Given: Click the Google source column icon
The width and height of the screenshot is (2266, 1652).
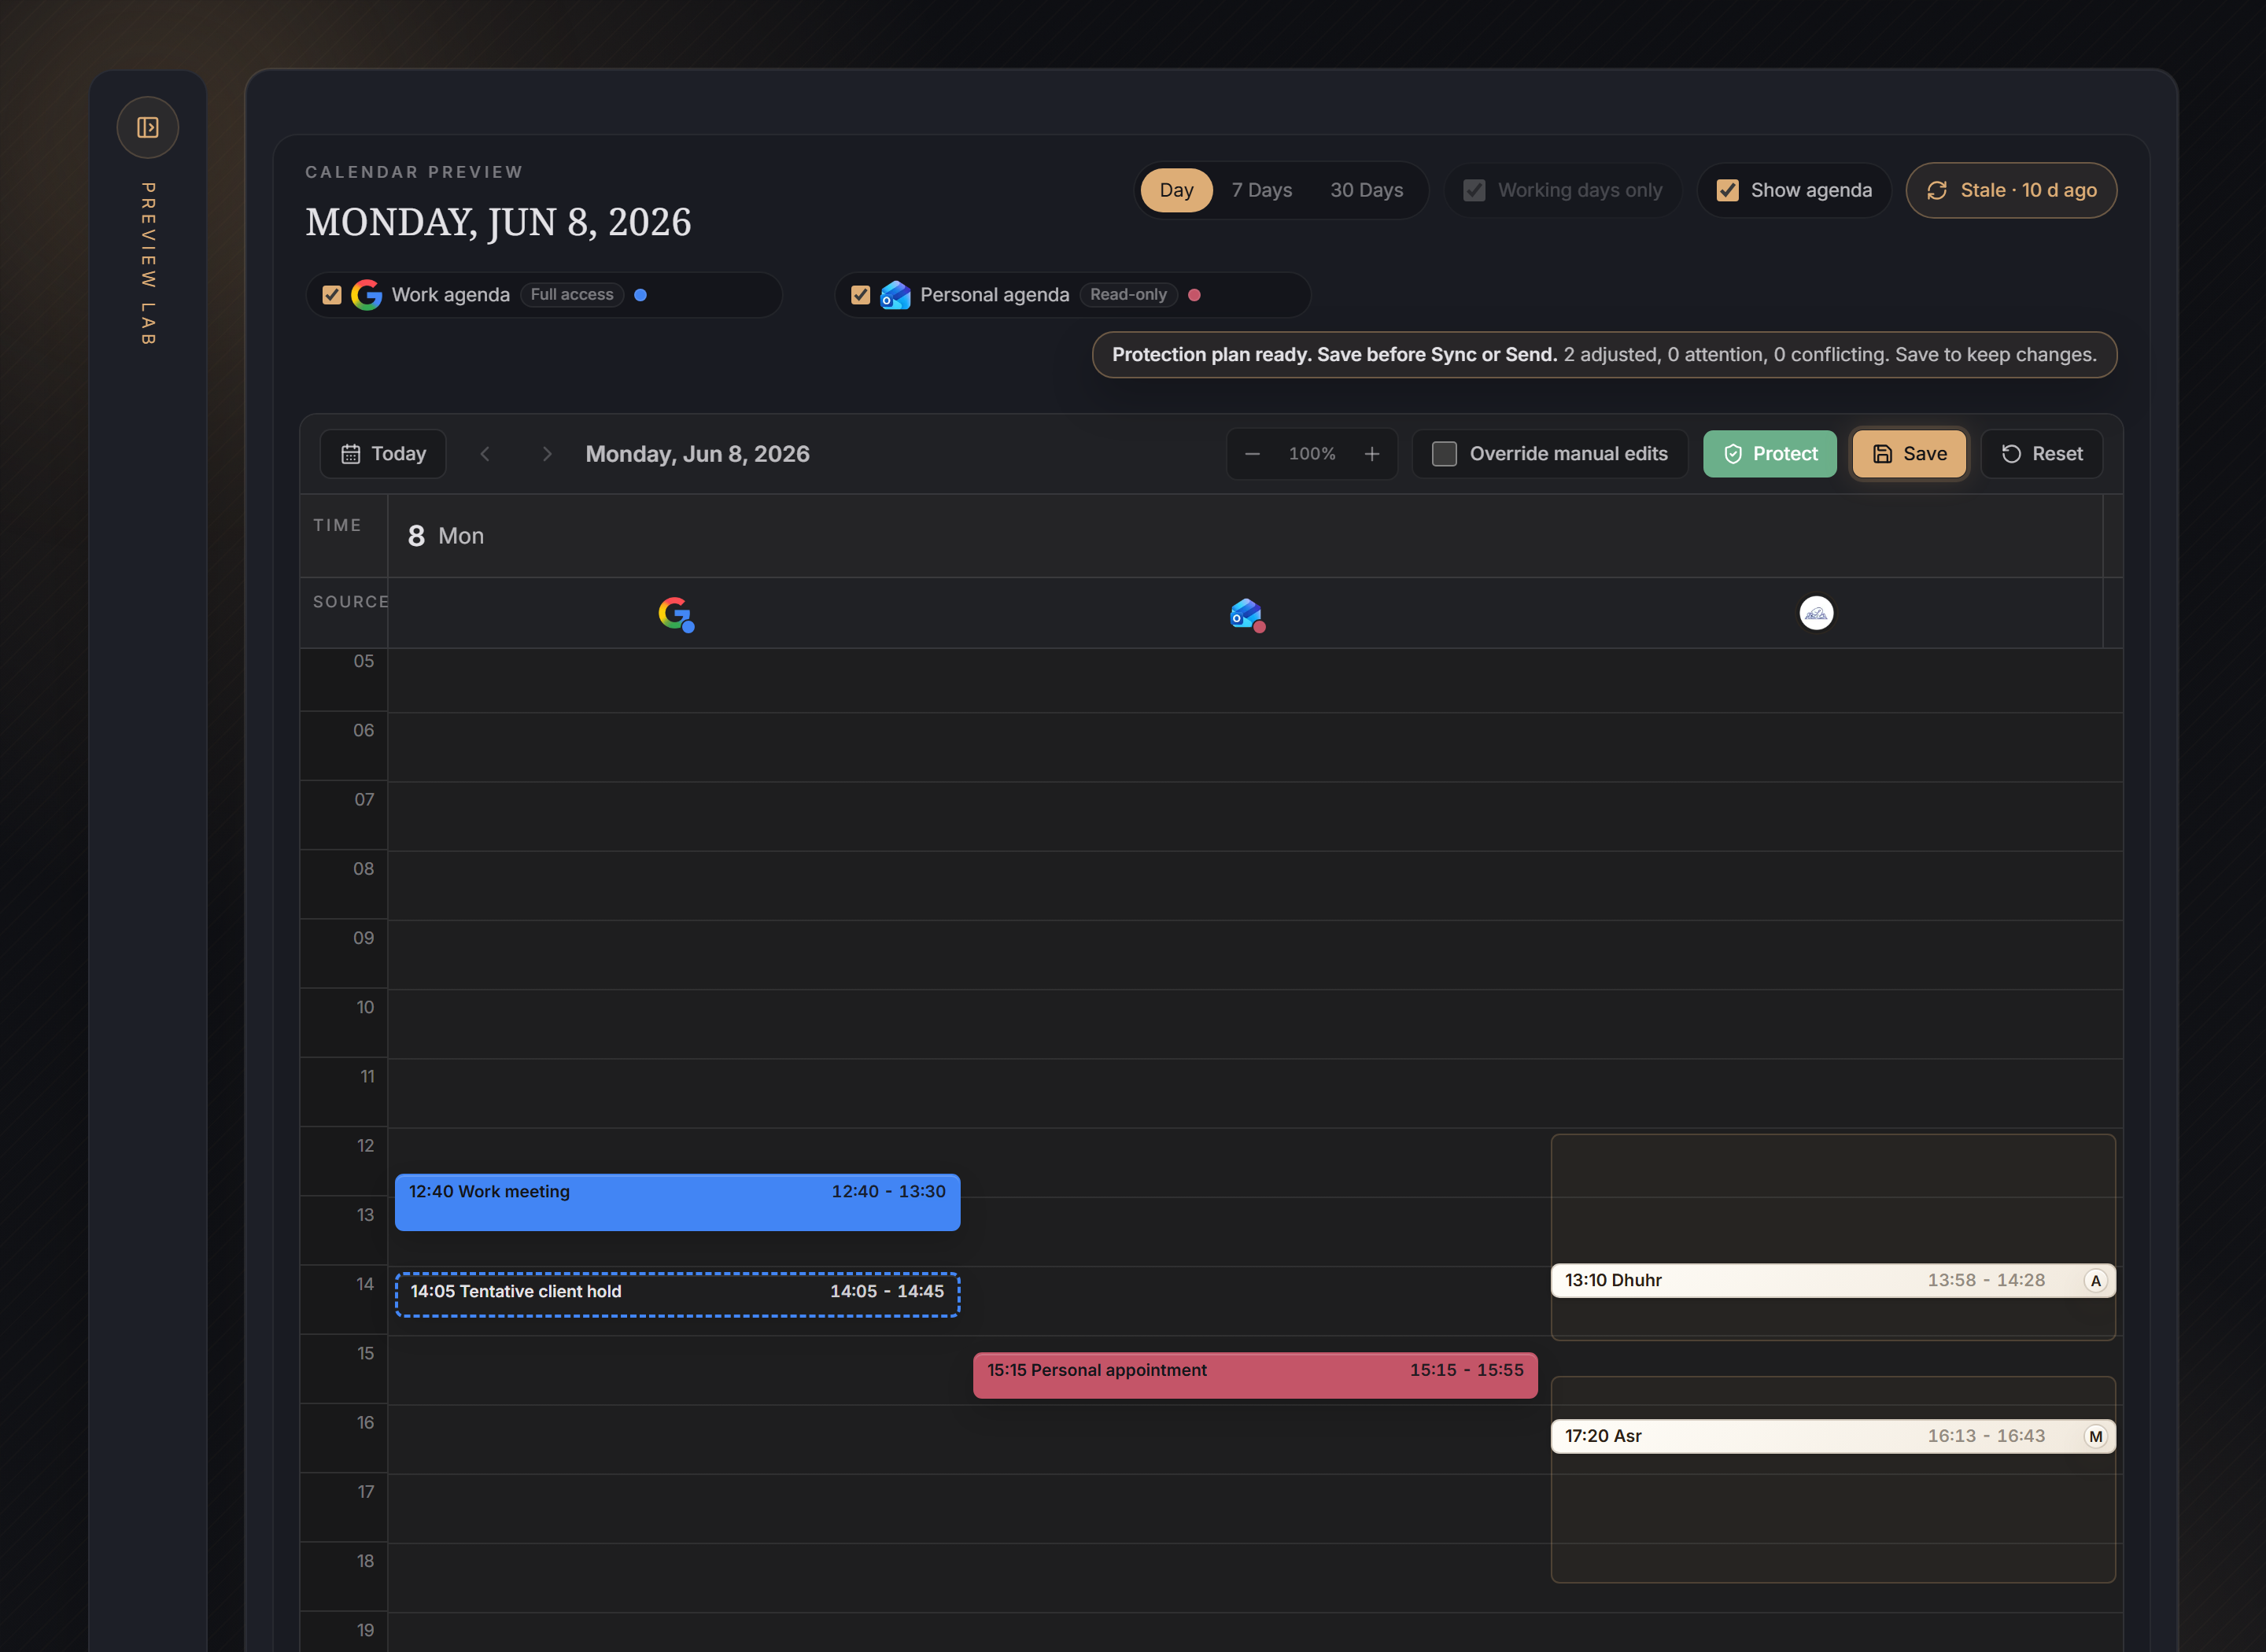Looking at the screenshot, I should coord(676,614).
